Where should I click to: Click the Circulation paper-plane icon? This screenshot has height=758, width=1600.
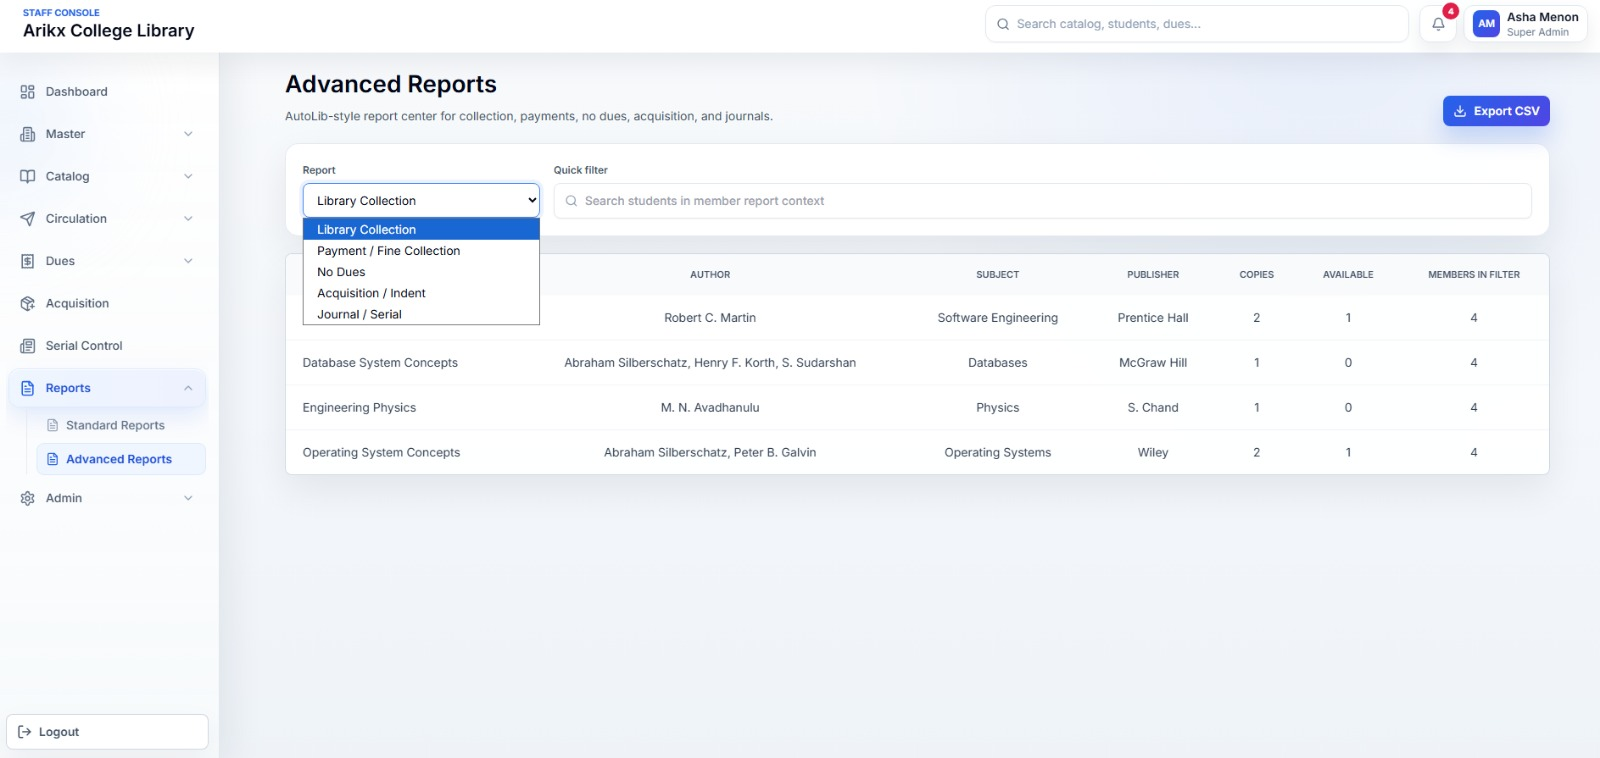click(27, 219)
